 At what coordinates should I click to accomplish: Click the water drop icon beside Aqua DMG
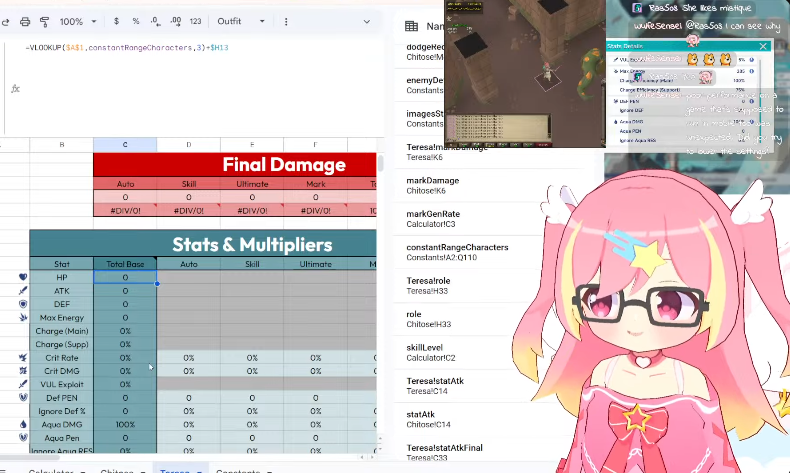pyautogui.click(x=23, y=425)
